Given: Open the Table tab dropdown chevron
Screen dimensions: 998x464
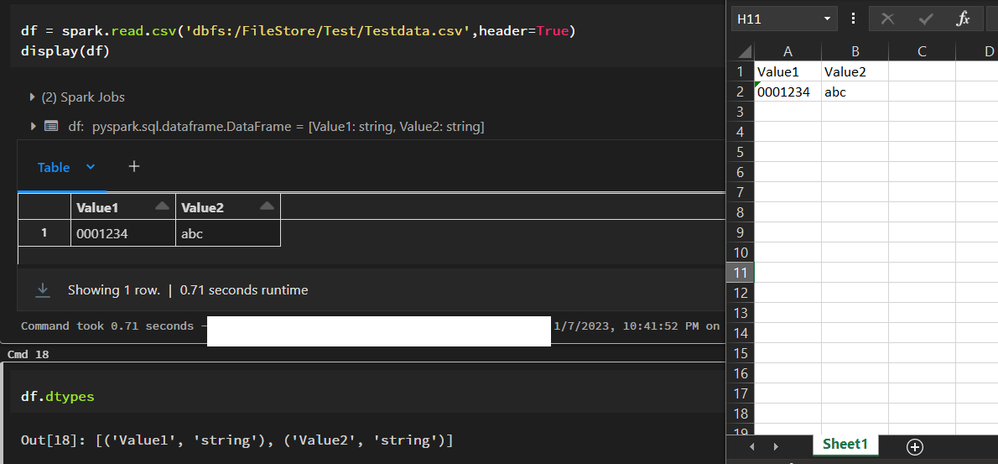Looking at the screenshot, I should click(x=90, y=167).
